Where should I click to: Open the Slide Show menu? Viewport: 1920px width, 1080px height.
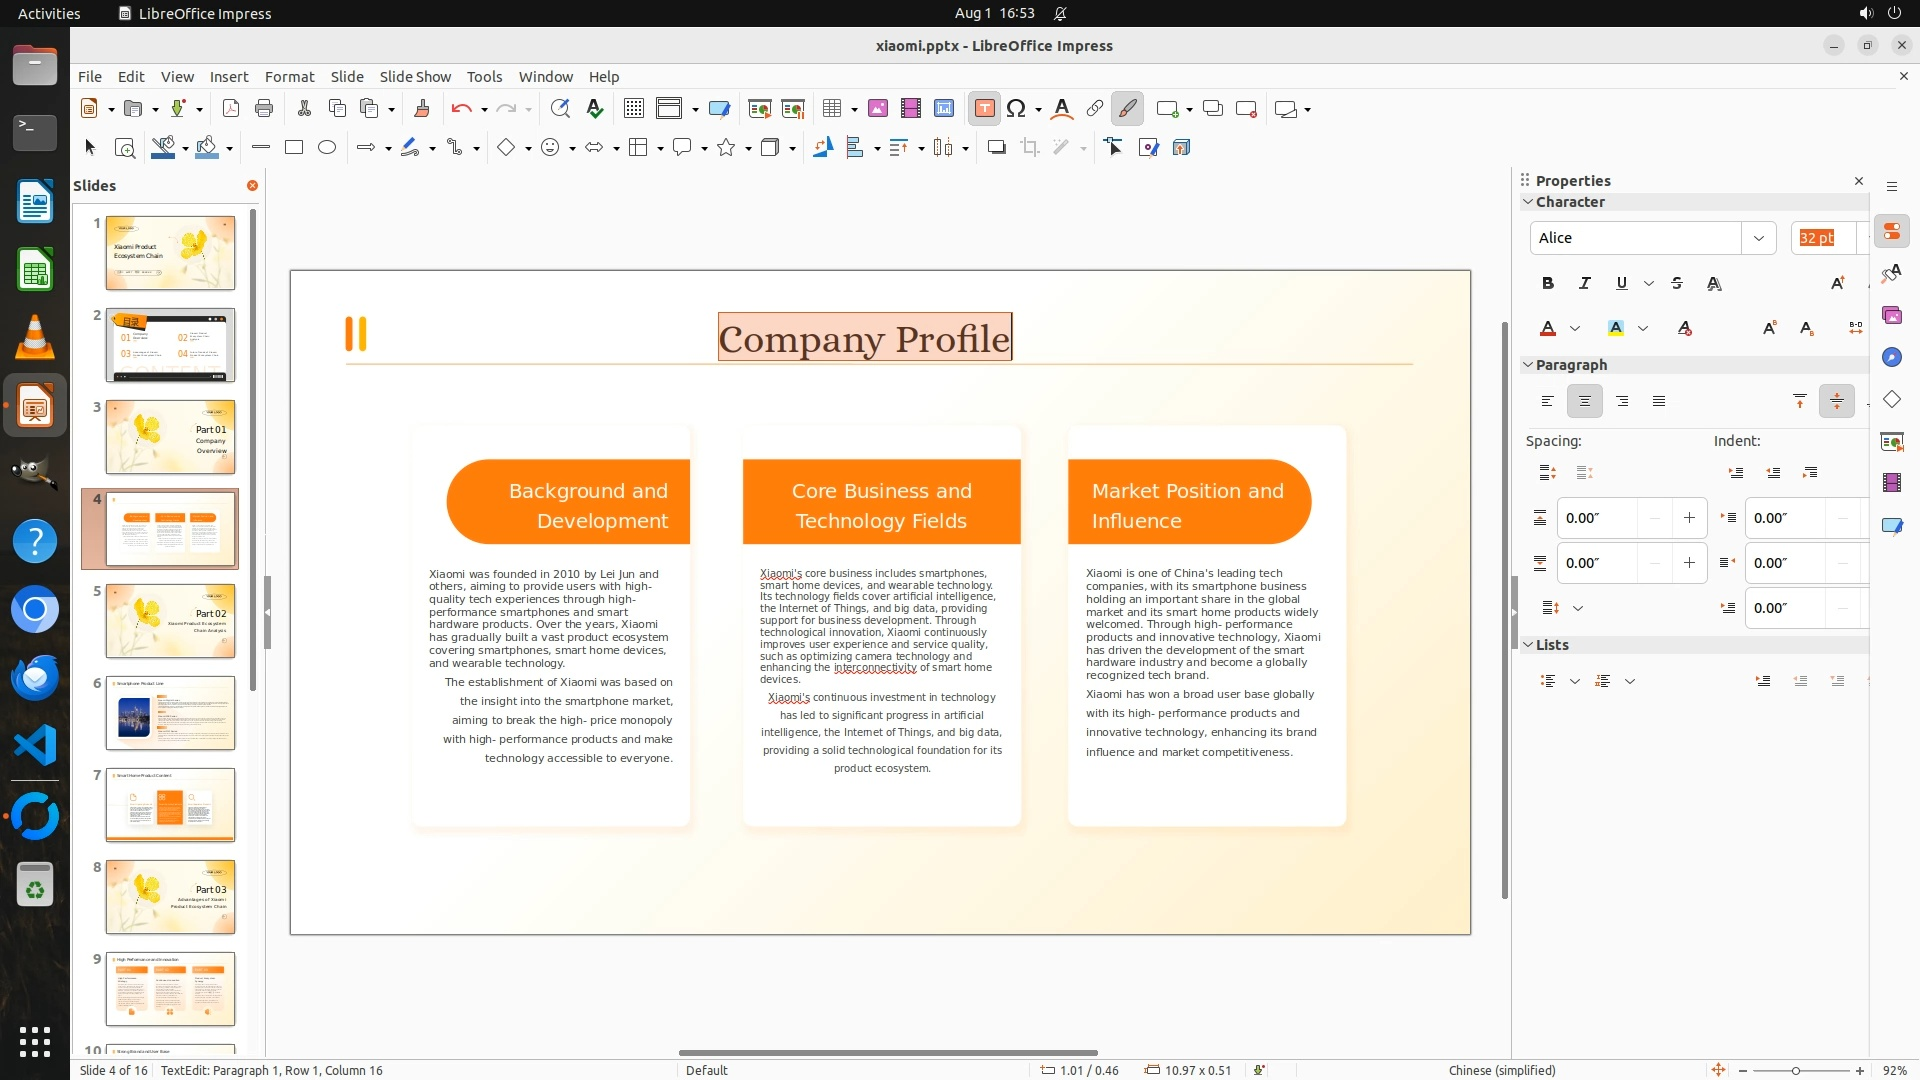click(x=415, y=77)
